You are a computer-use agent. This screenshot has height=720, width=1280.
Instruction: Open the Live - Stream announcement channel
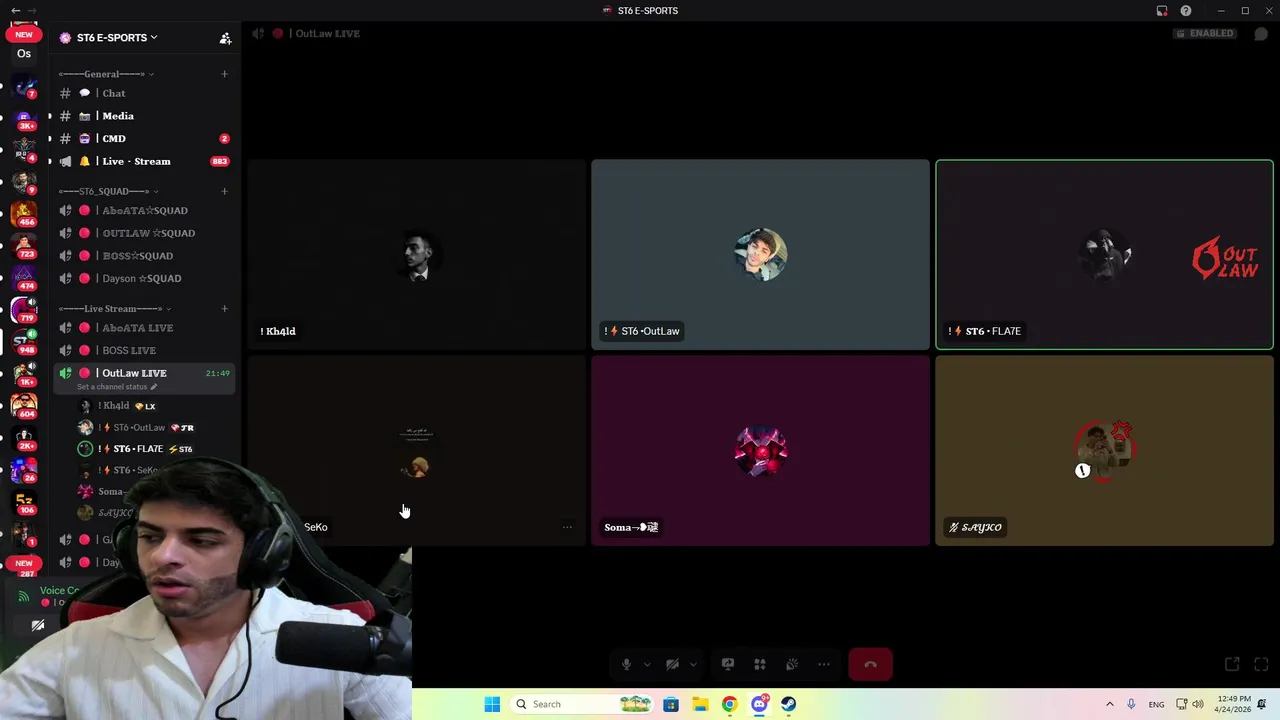coord(144,161)
